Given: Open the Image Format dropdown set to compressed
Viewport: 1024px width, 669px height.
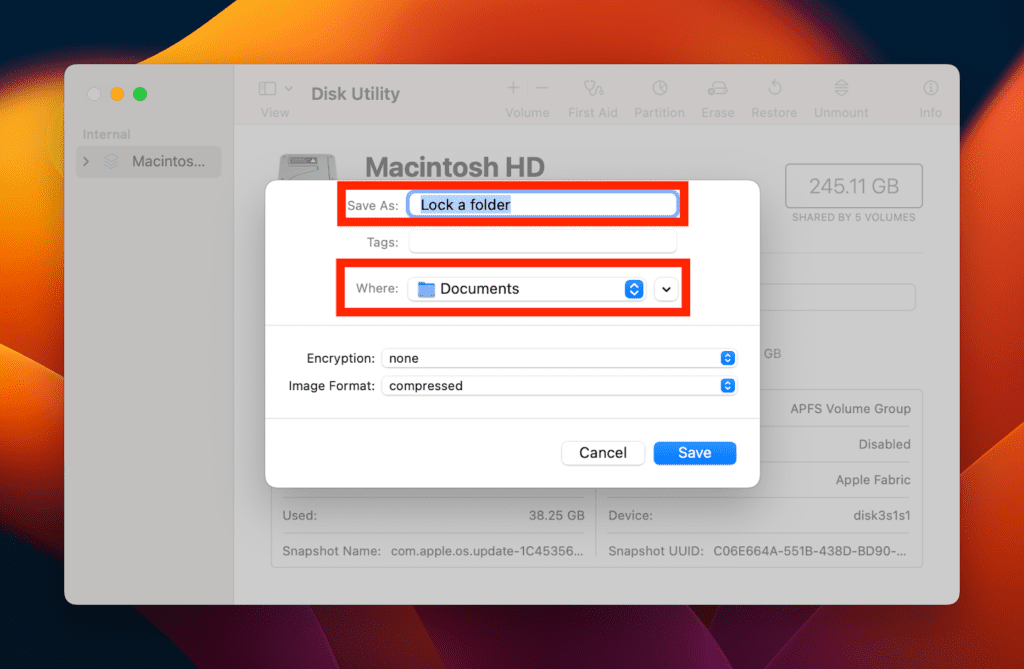Looking at the screenshot, I should [559, 385].
